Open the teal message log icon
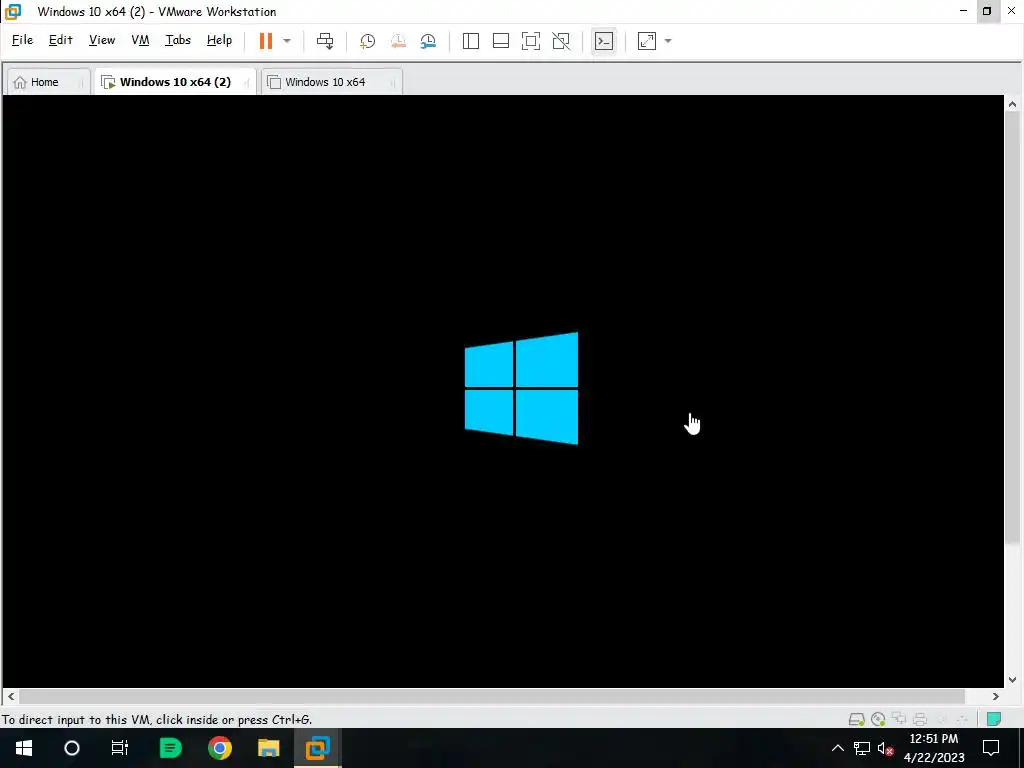The width and height of the screenshot is (1024, 768). click(x=994, y=720)
